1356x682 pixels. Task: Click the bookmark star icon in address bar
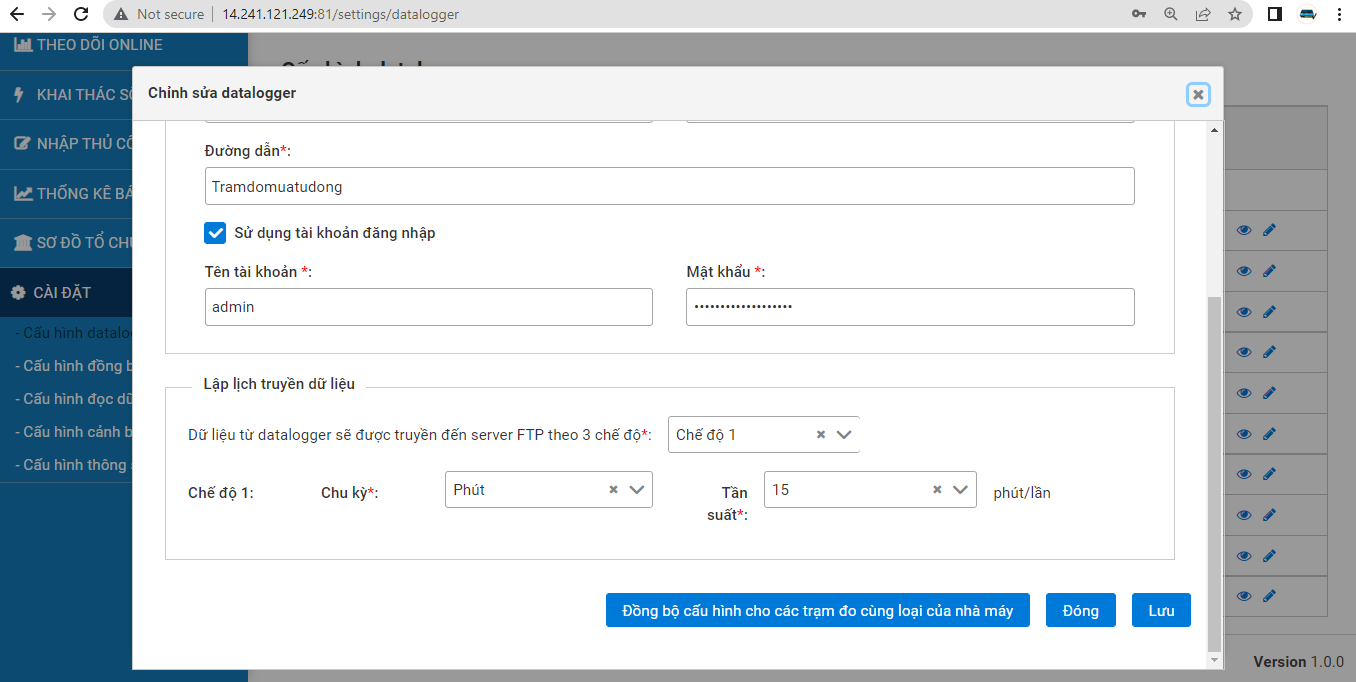1235,14
